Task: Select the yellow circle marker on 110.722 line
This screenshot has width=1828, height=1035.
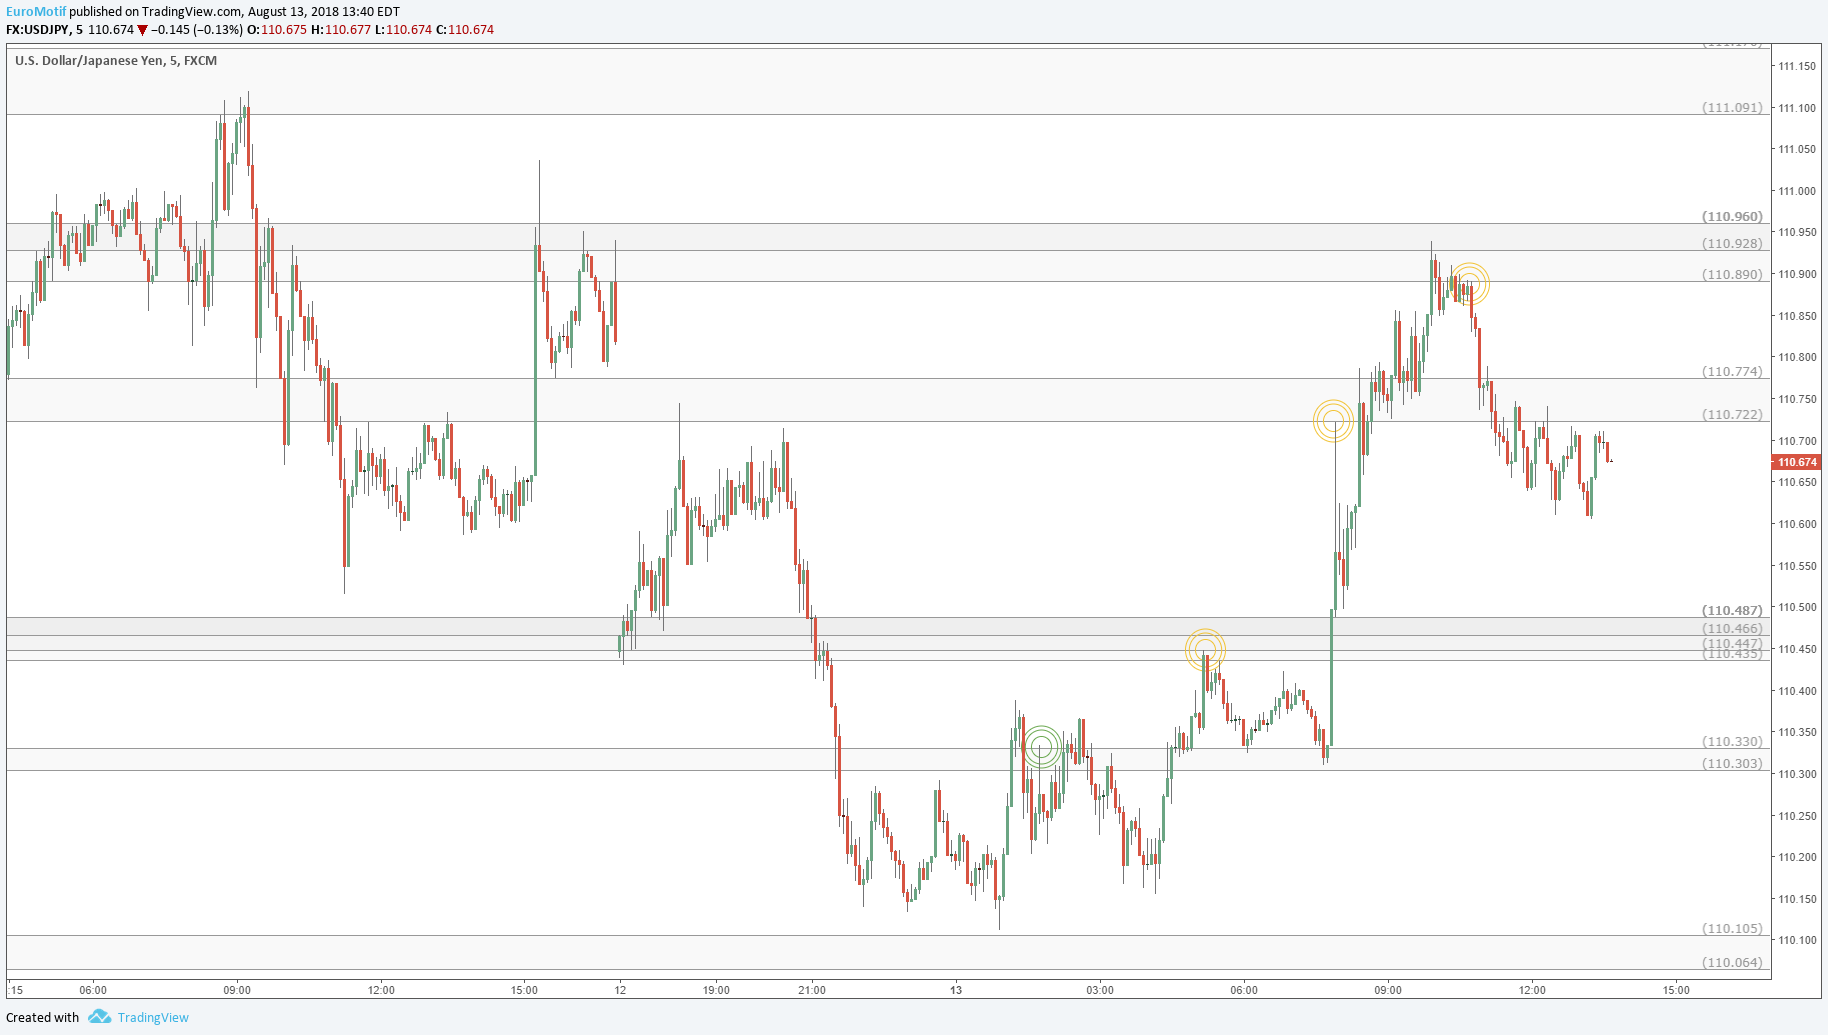Action: (x=1333, y=421)
